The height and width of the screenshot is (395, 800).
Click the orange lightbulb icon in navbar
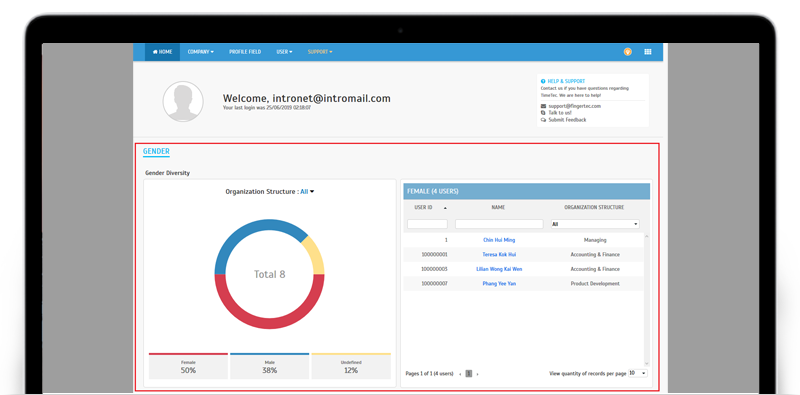tap(628, 52)
